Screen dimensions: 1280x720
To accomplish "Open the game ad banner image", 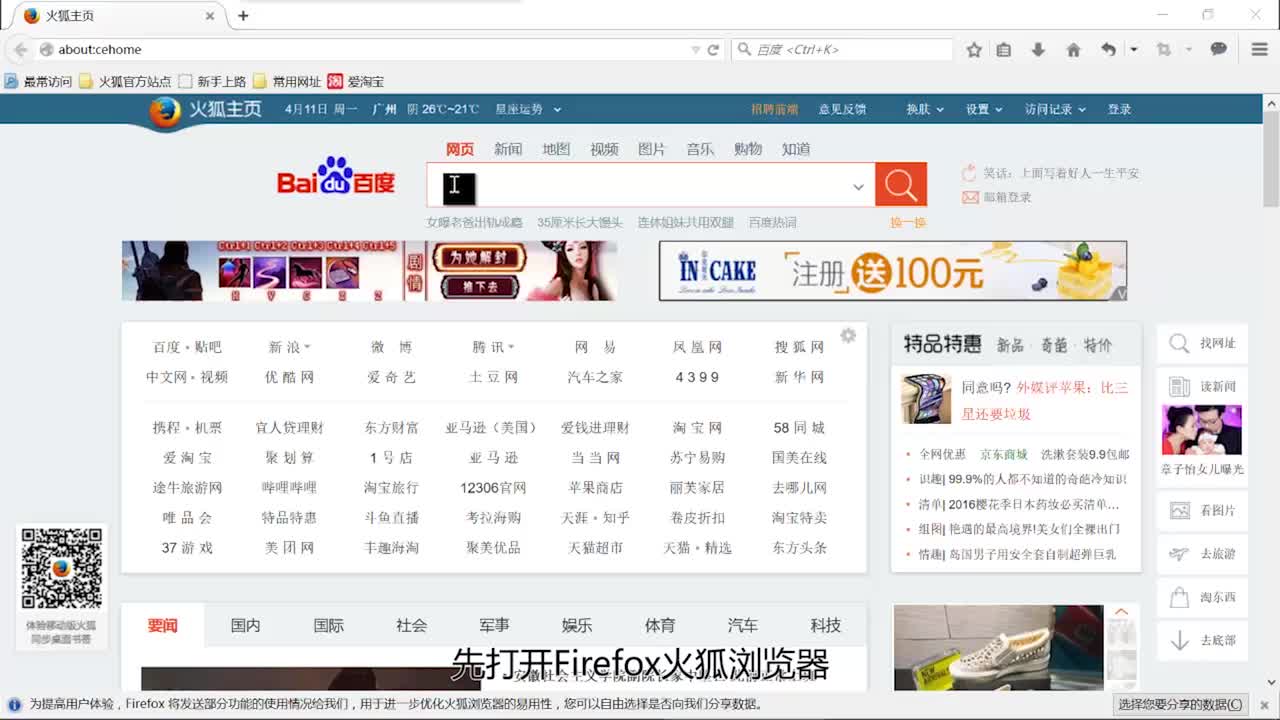I will tap(369, 270).
